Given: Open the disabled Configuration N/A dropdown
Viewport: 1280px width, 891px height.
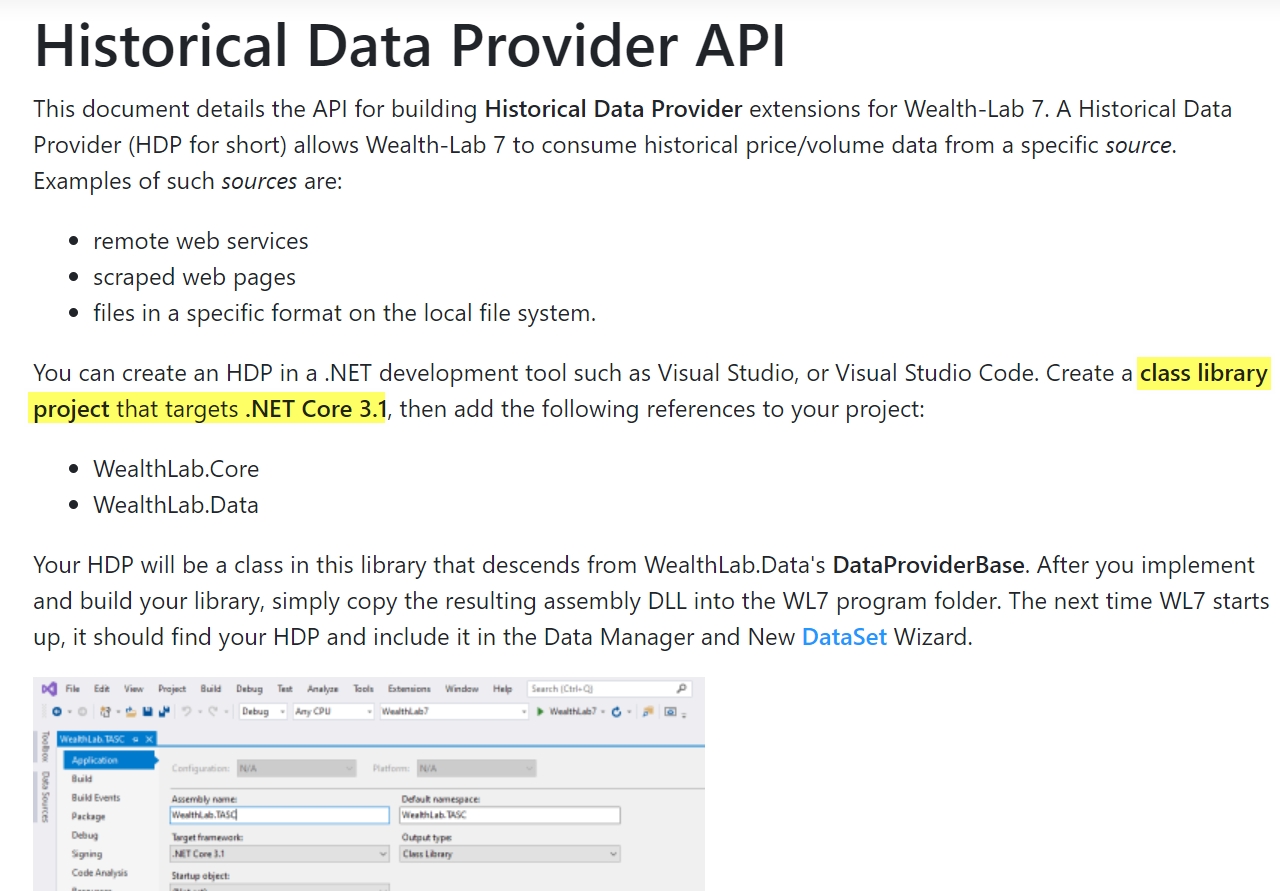Looking at the screenshot, I should pyautogui.click(x=296, y=768).
